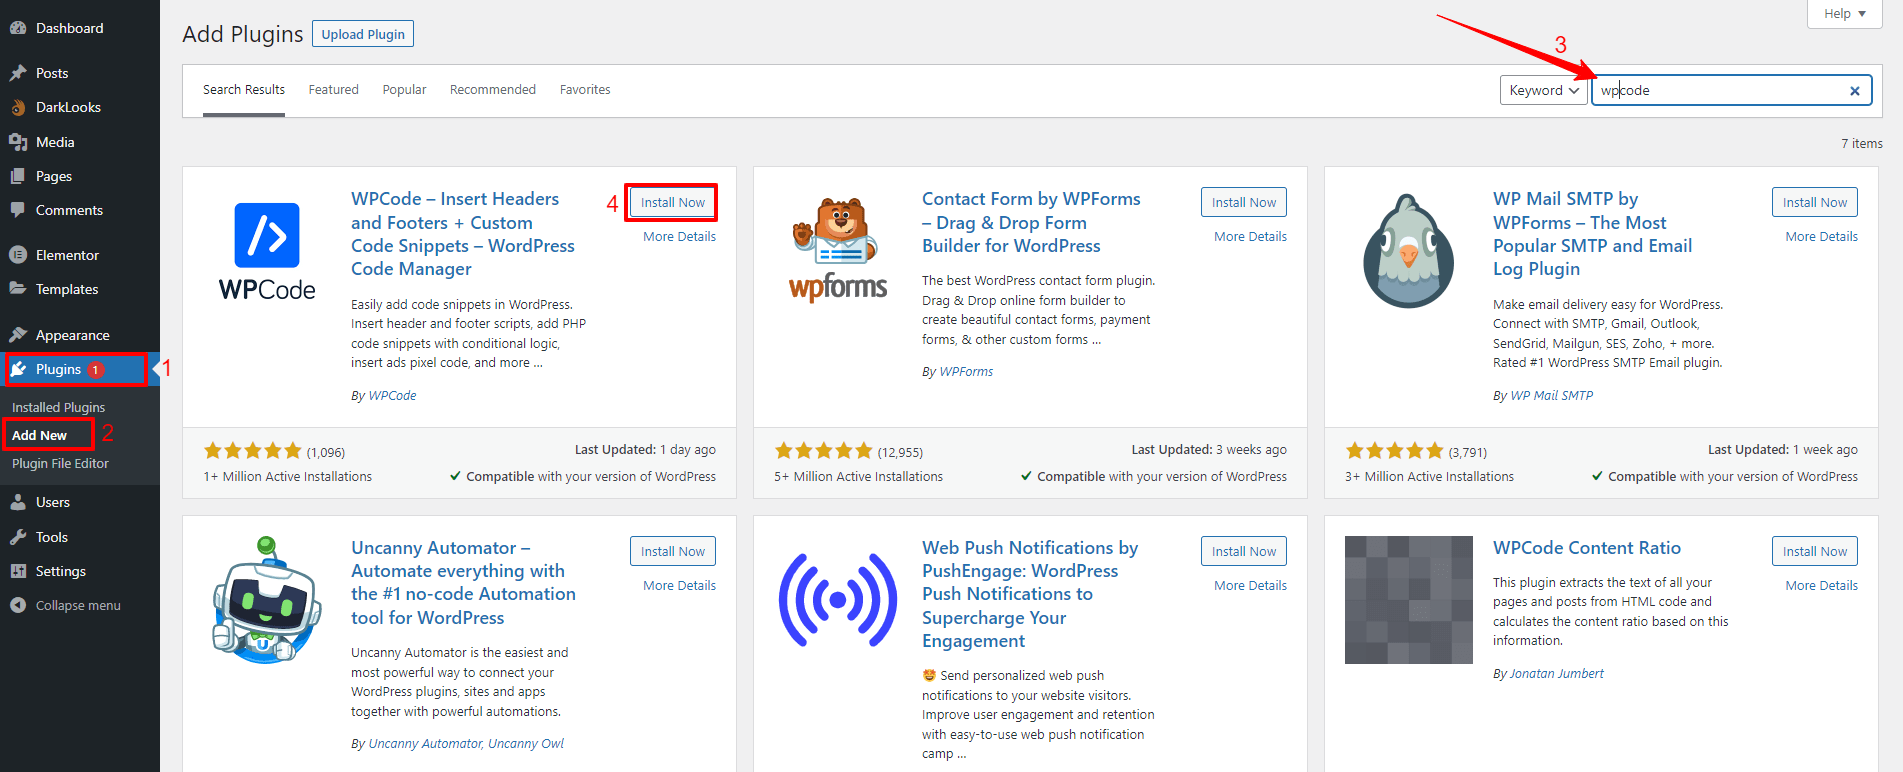The height and width of the screenshot is (772, 1903).
Task: Open the Popular plugins tab
Action: [x=404, y=90]
